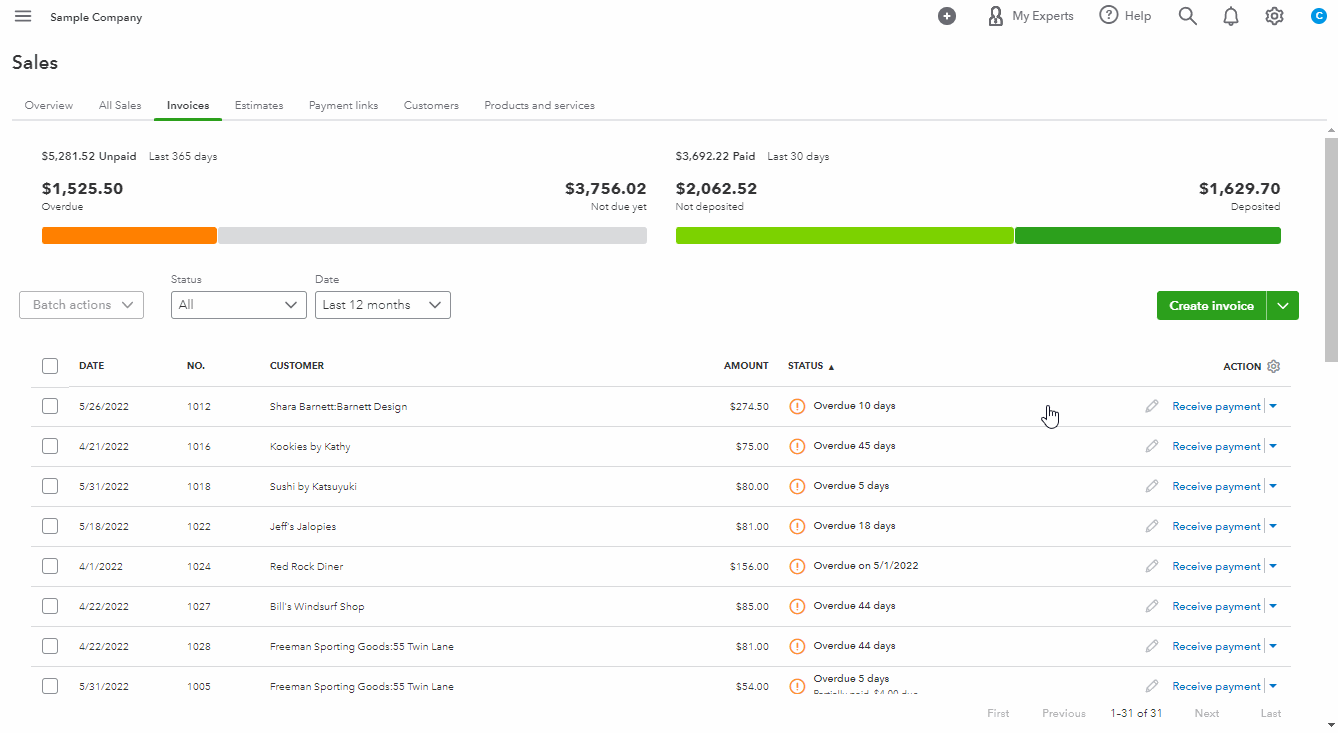This screenshot has height=733, width=1338.
Task: Open the notifications bell
Action: point(1231,16)
